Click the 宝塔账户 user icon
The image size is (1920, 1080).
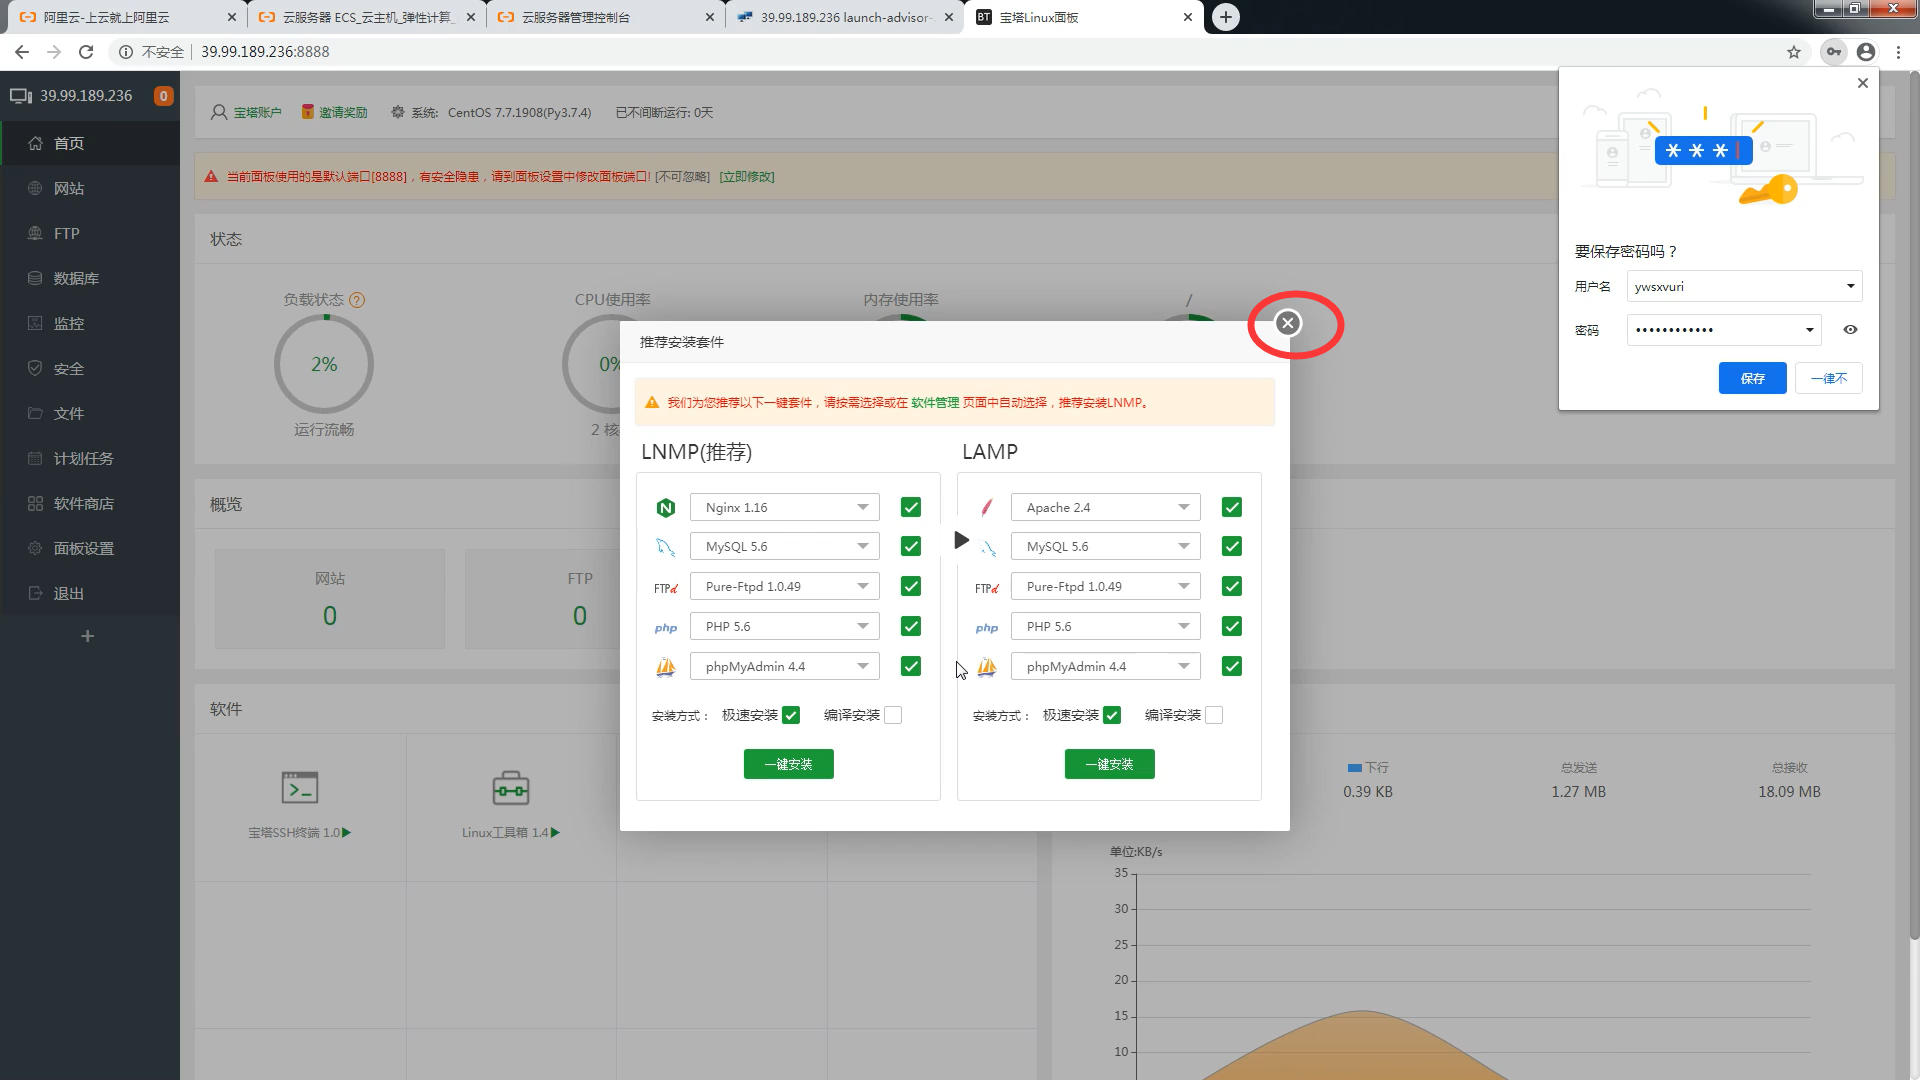(219, 113)
